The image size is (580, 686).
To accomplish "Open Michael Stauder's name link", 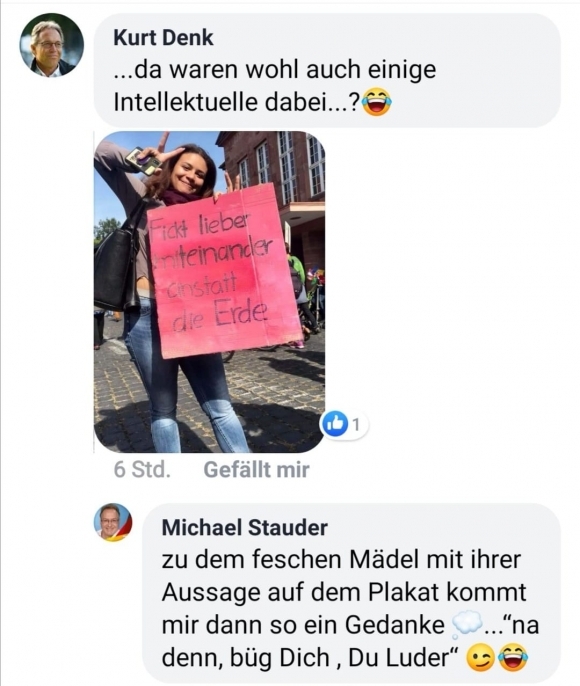I will pyautogui.click(x=245, y=527).
